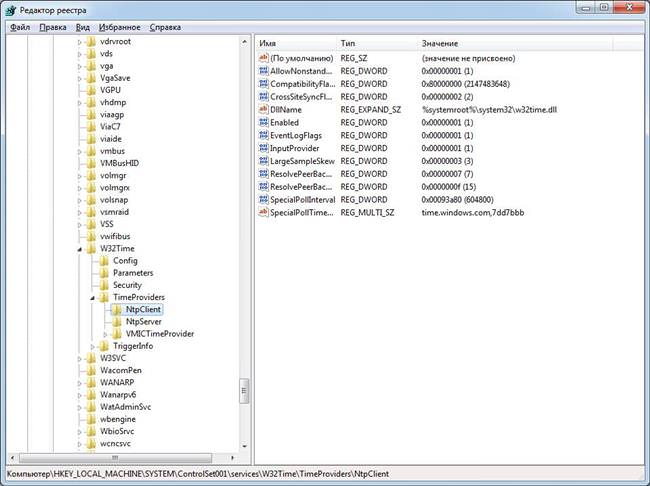Select the NtpClient key in tree
The height and width of the screenshot is (486, 650).
pos(143,309)
